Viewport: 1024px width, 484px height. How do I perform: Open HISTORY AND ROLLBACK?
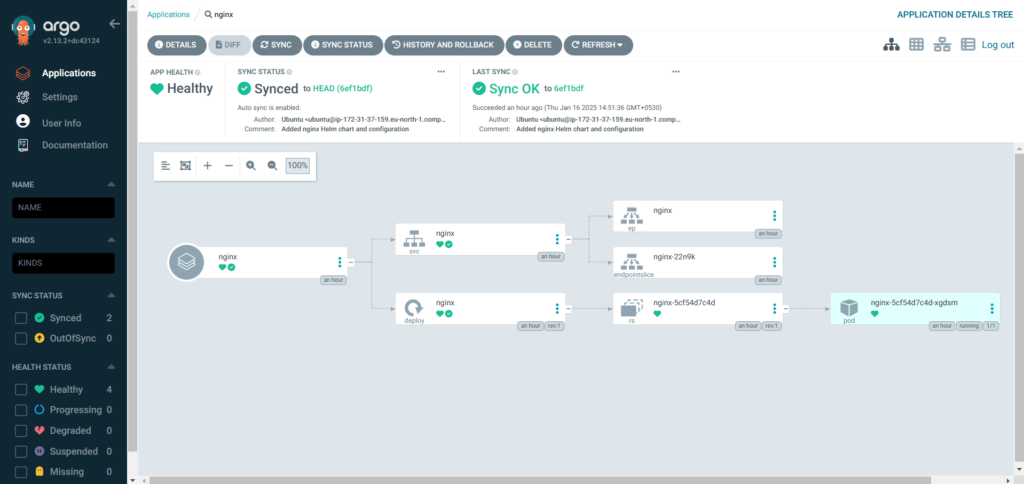(x=444, y=45)
